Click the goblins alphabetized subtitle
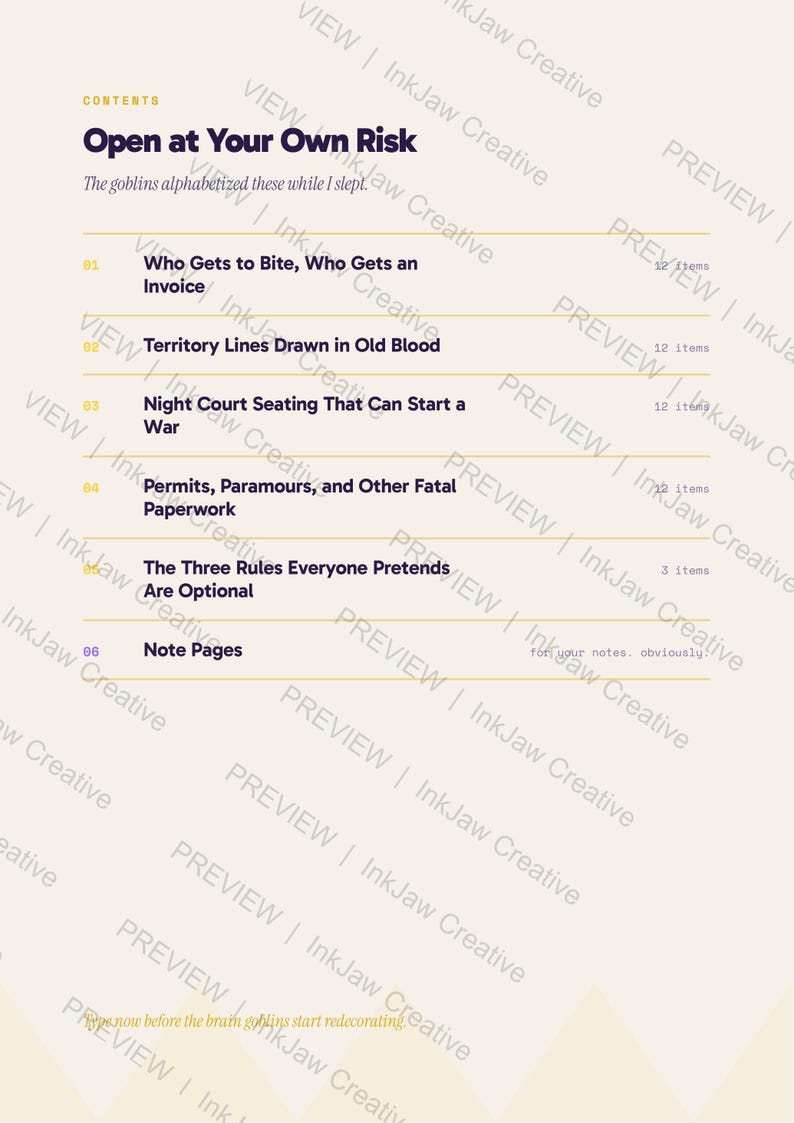Image resolution: width=794 pixels, height=1123 pixels. 226,184
